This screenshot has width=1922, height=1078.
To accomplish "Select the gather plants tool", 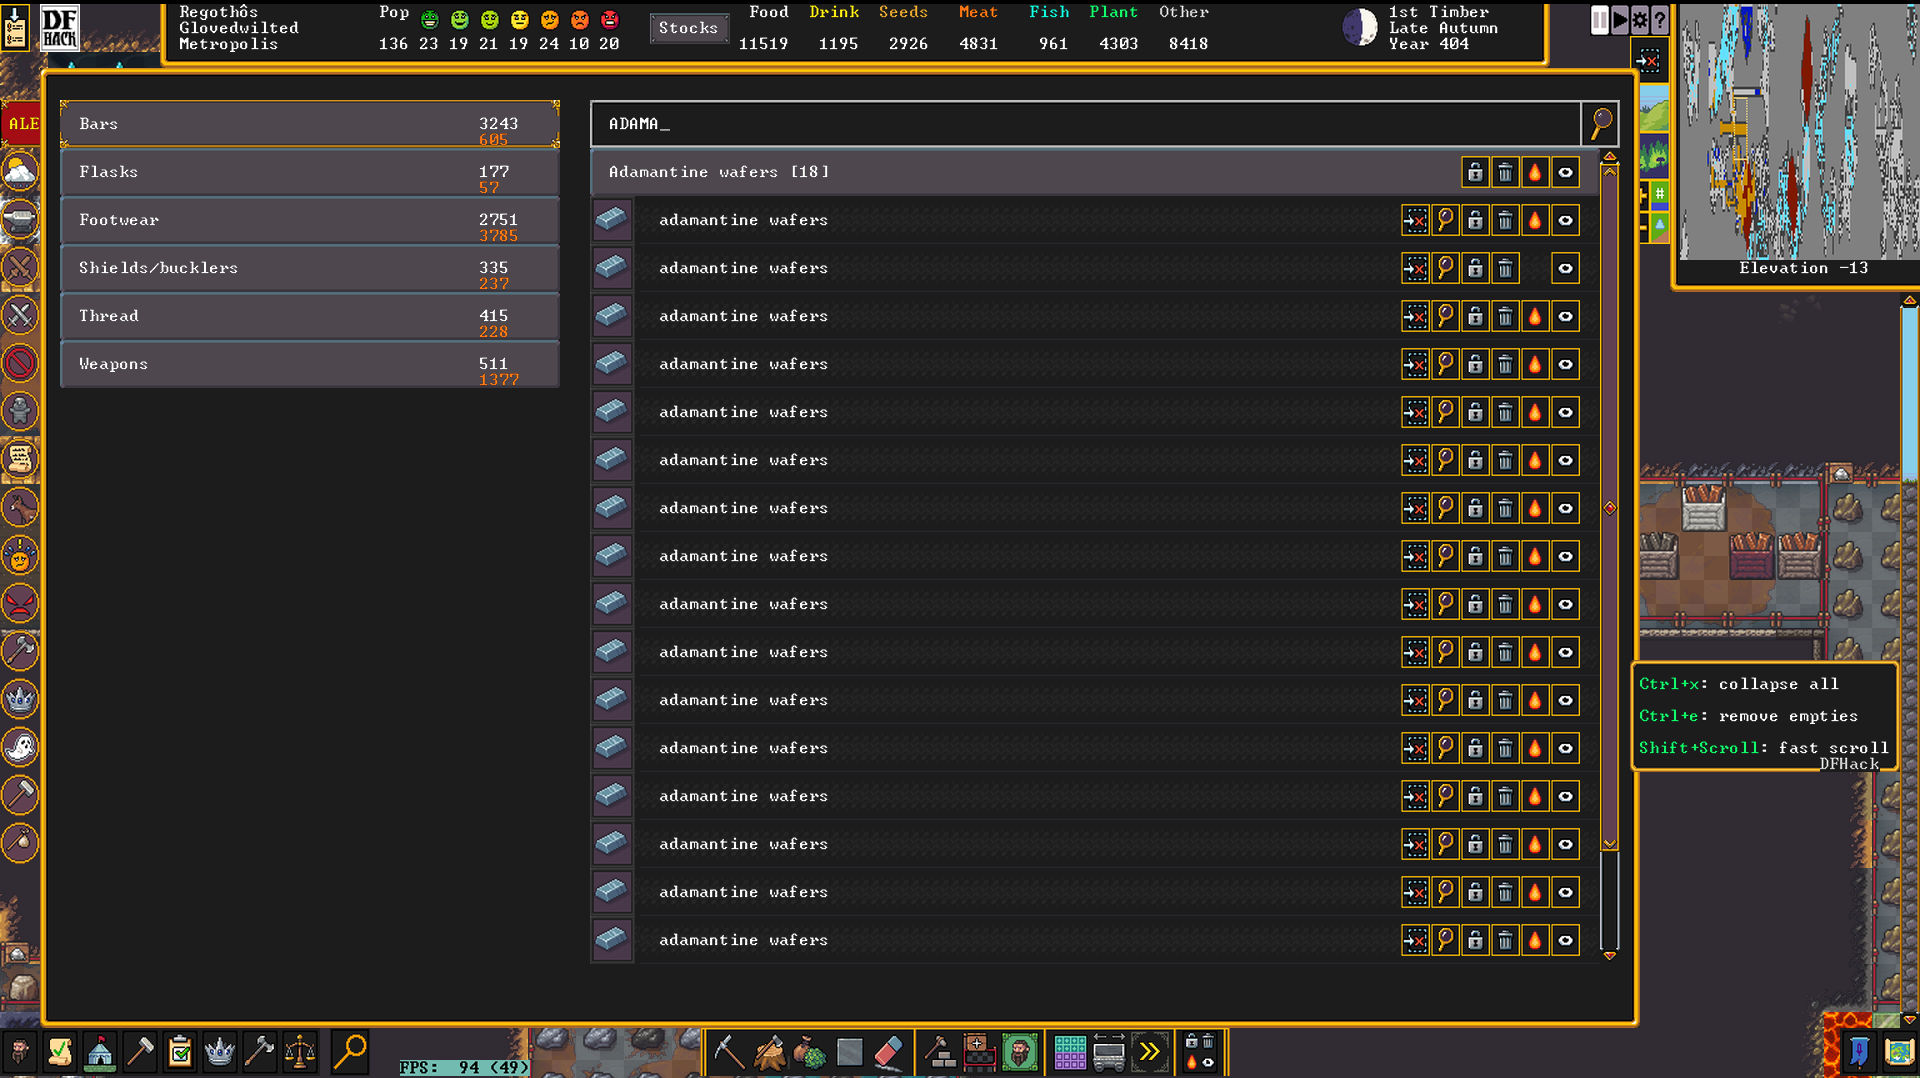I will click(x=809, y=1052).
